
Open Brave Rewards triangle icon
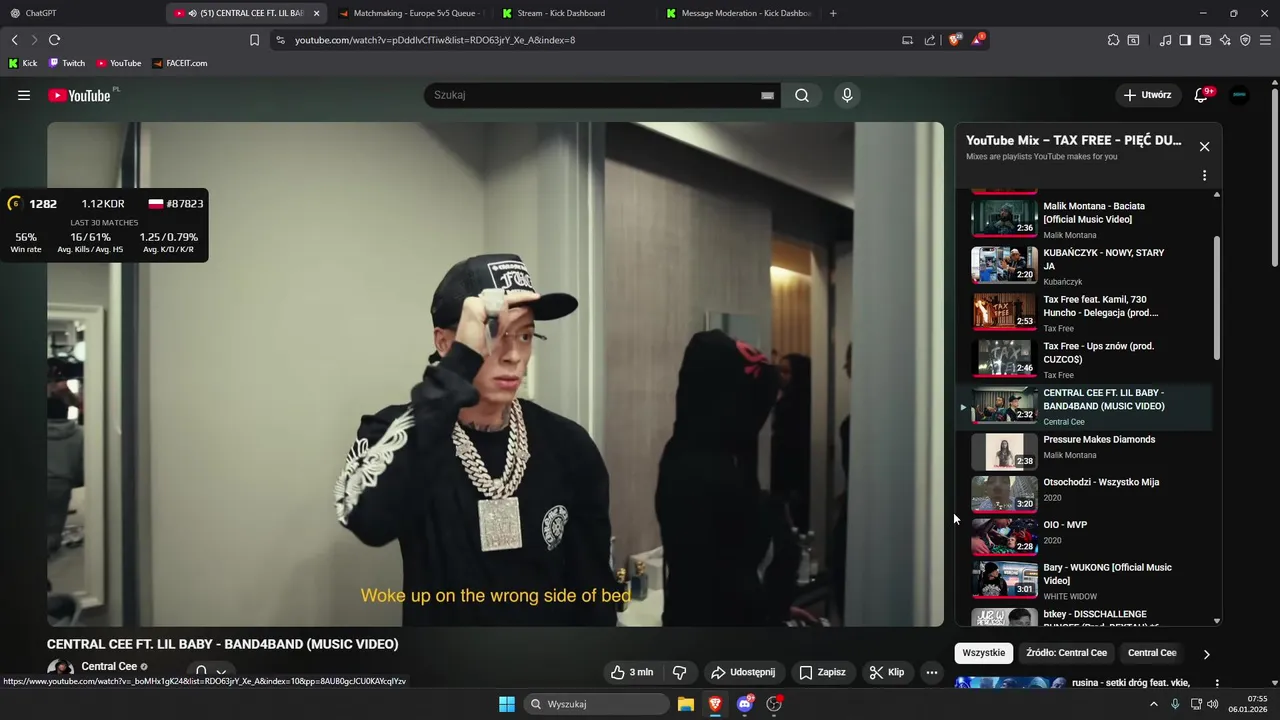[978, 40]
